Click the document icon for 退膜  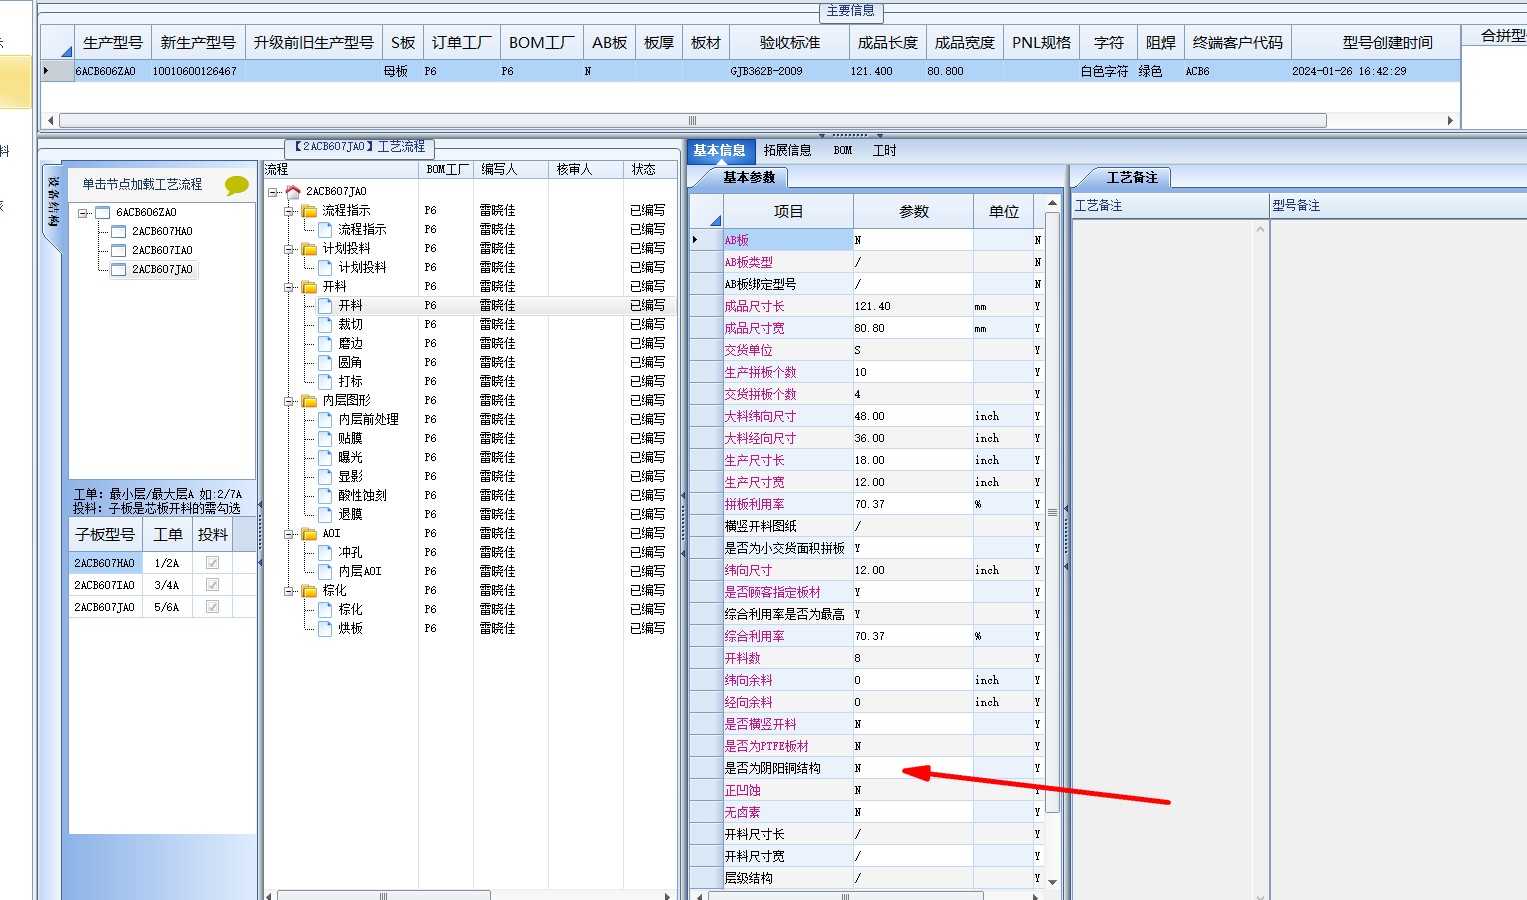tap(325, 514)
